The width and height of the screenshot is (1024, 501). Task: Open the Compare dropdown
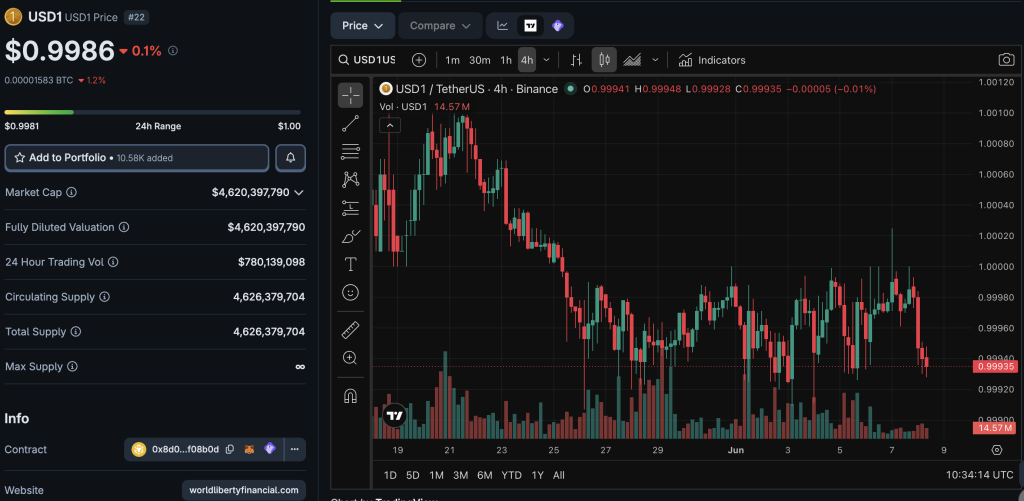point(440,25)
